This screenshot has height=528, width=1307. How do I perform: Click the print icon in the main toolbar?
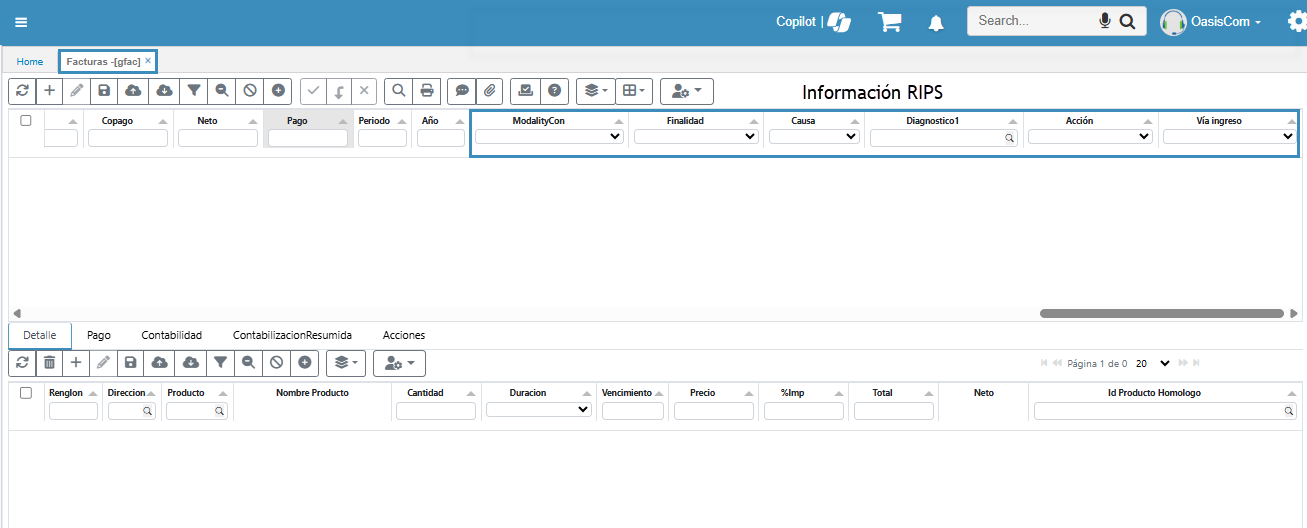point(427,91)
